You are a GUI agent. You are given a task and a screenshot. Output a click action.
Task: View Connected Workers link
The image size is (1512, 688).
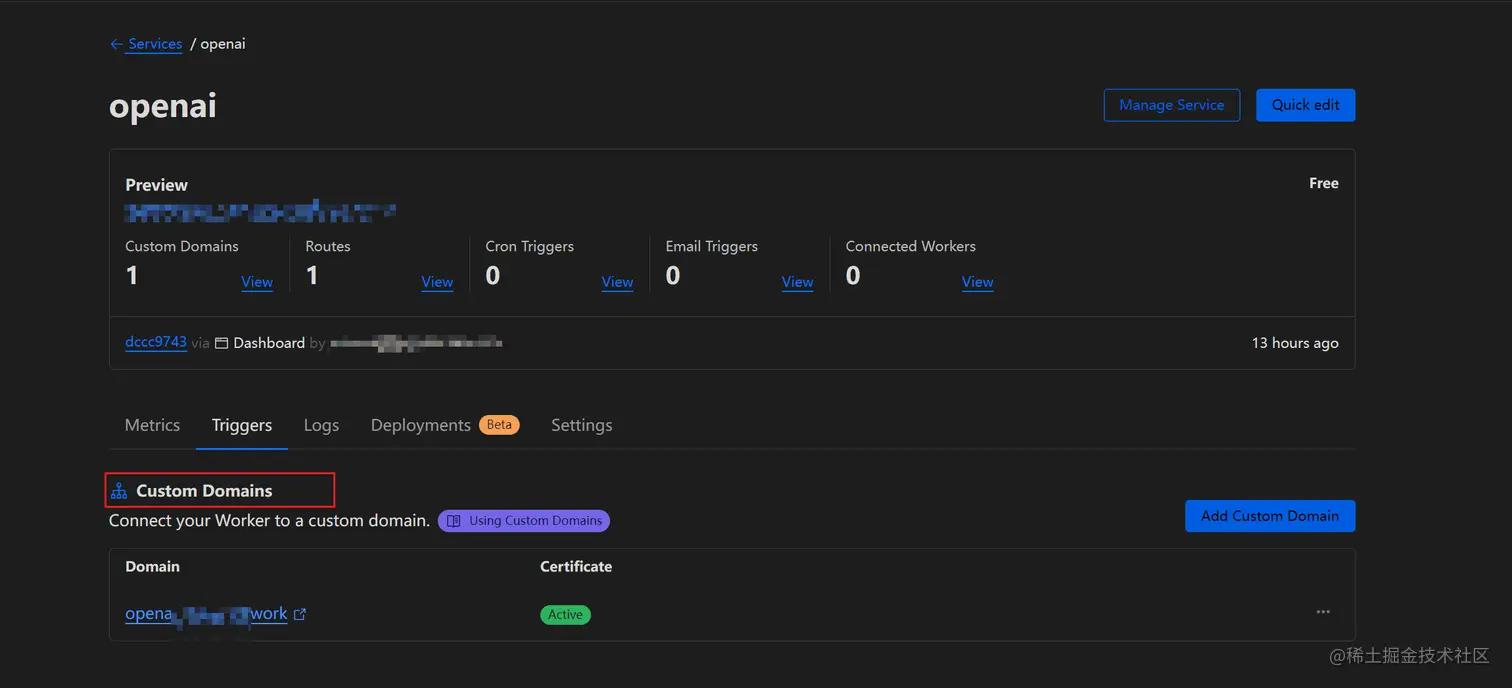(977, 282)
